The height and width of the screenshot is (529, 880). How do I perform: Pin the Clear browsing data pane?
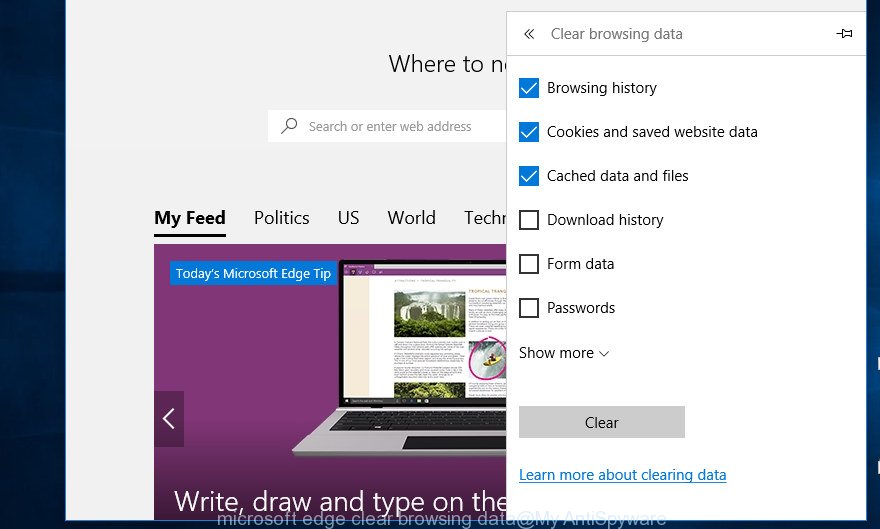[x=844, y=34]
